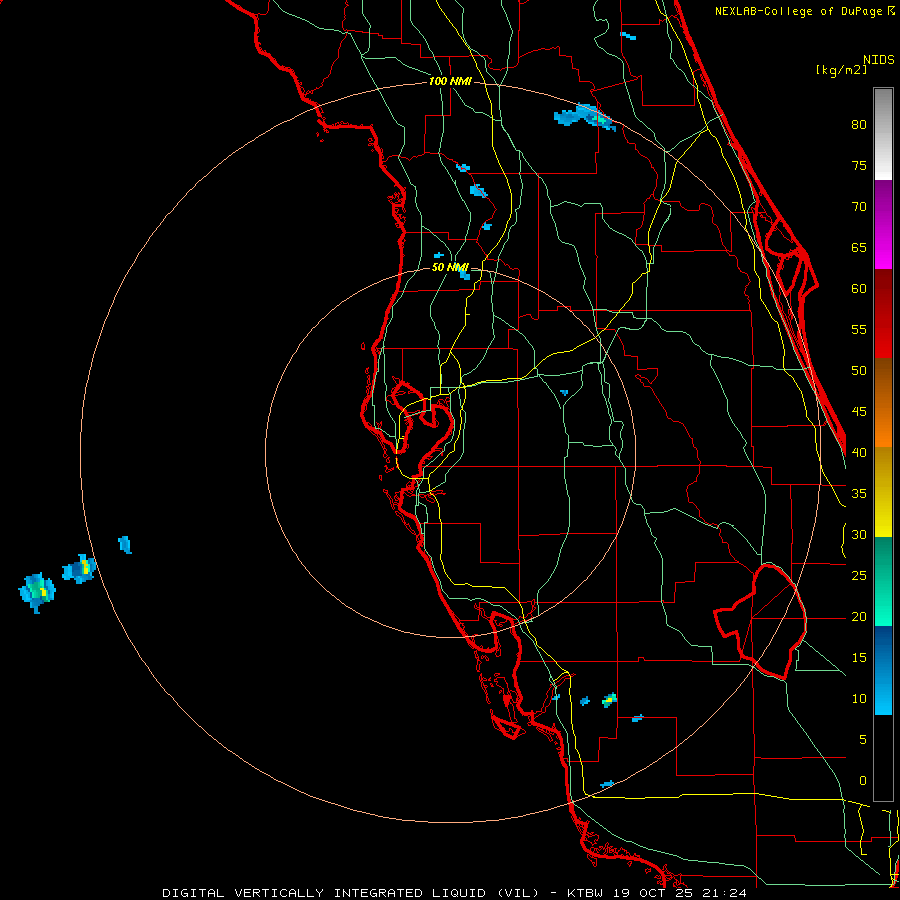The height and width of the screenshot is (900, 900).
Task: Click the 40 value on color scale
Action: point(859,452)
